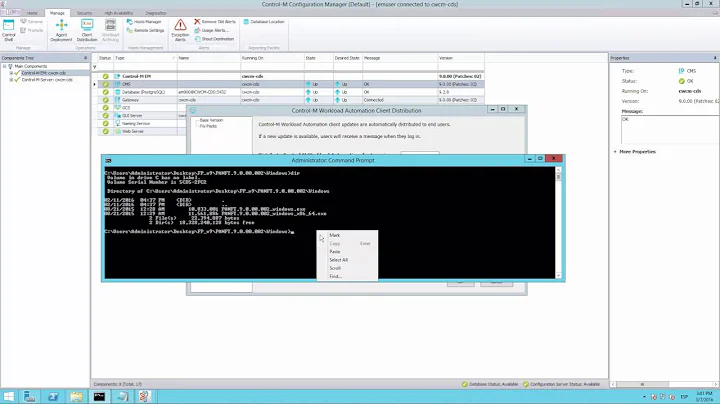Select Remove Old Alerts
720x404 pixels.
pos(214,22)
